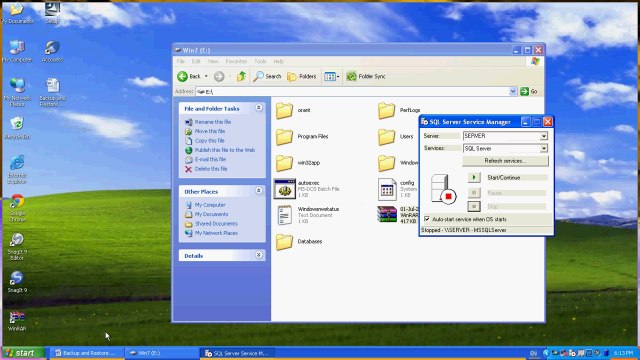This screenshot has width=640, height=360.
Task: Click Publish this file to the Web
Action: pos(224,150)
